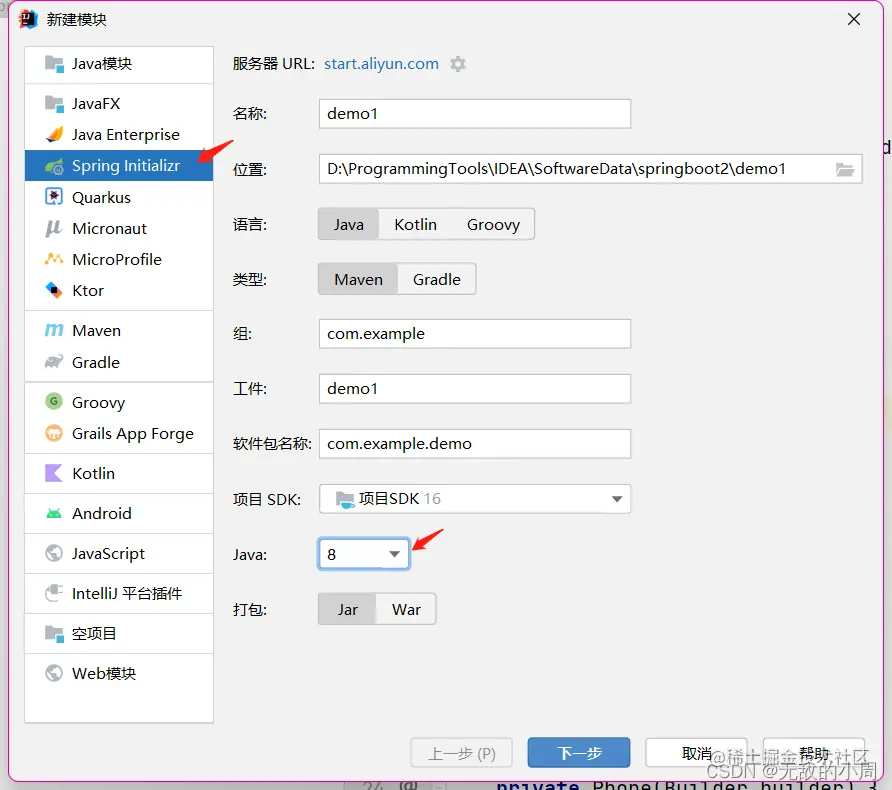Click the 取消 button

click(x=696, y=753)
